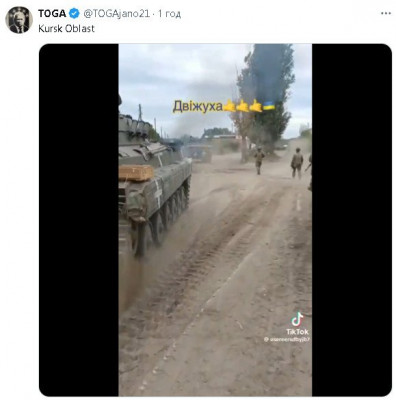Click the TOGA display name
The image size is (396, 400).
pos(52,14)
